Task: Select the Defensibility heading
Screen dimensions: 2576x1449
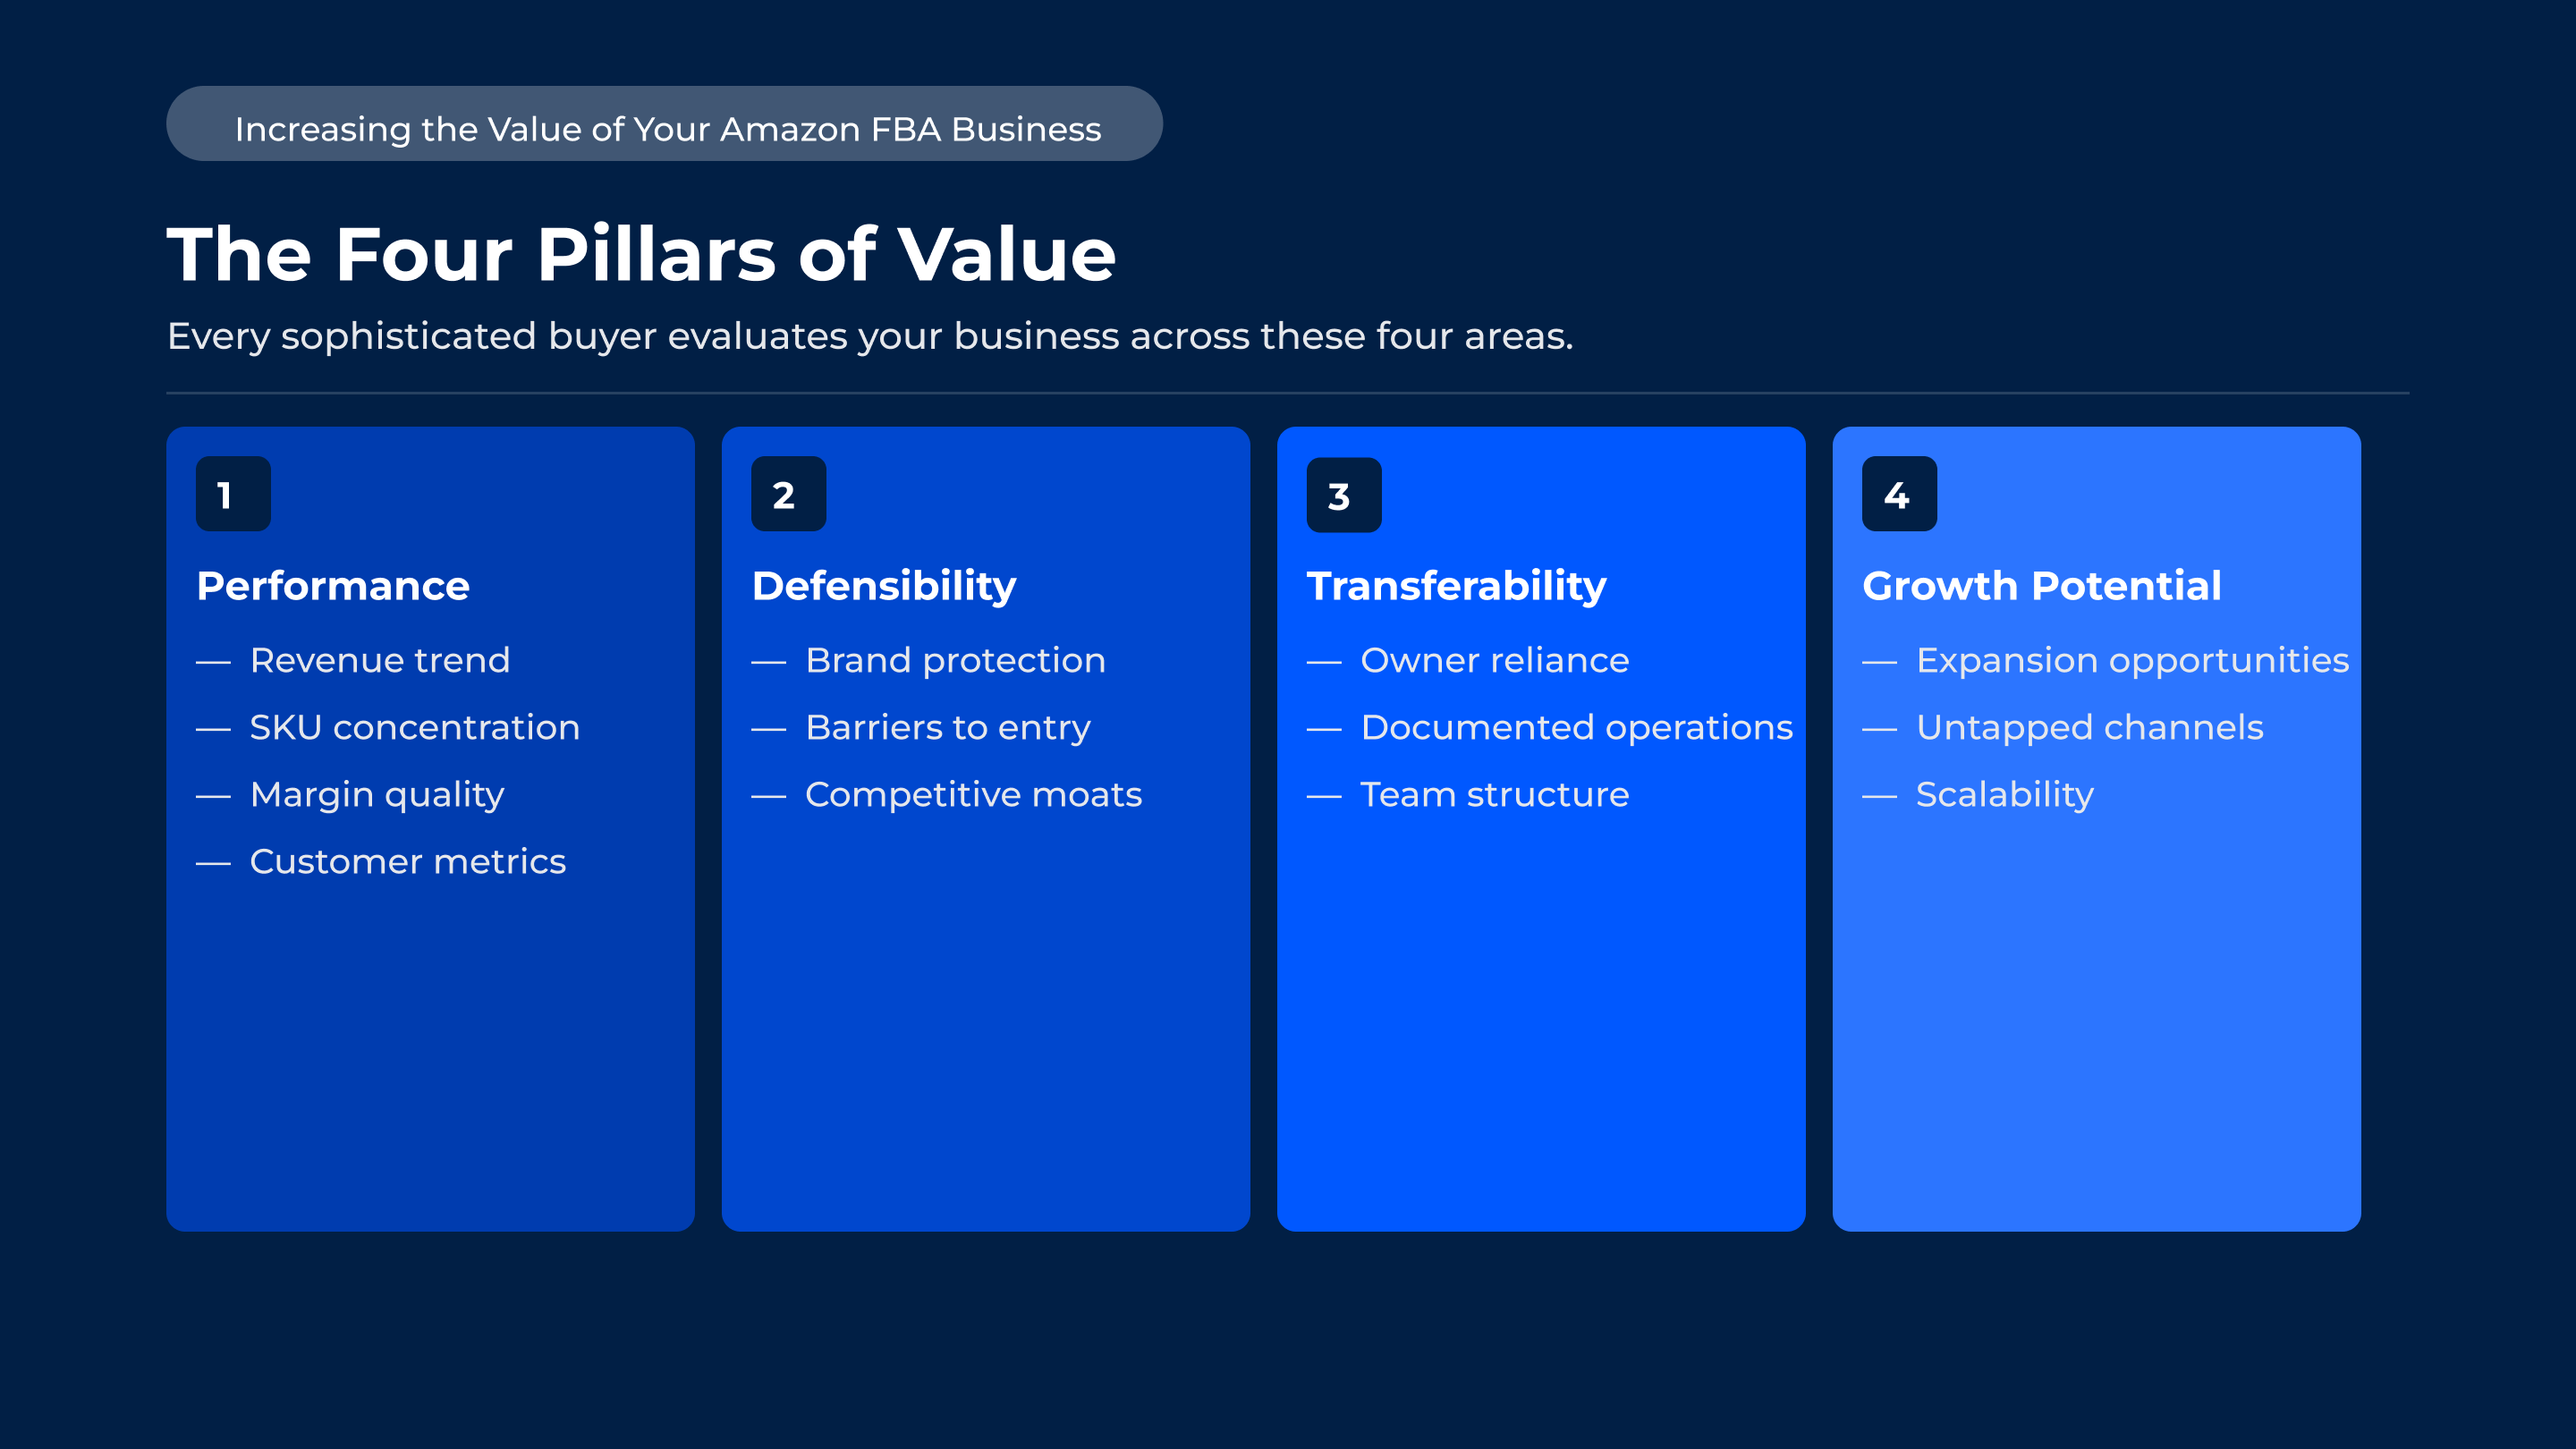Action: coord(884,586)
